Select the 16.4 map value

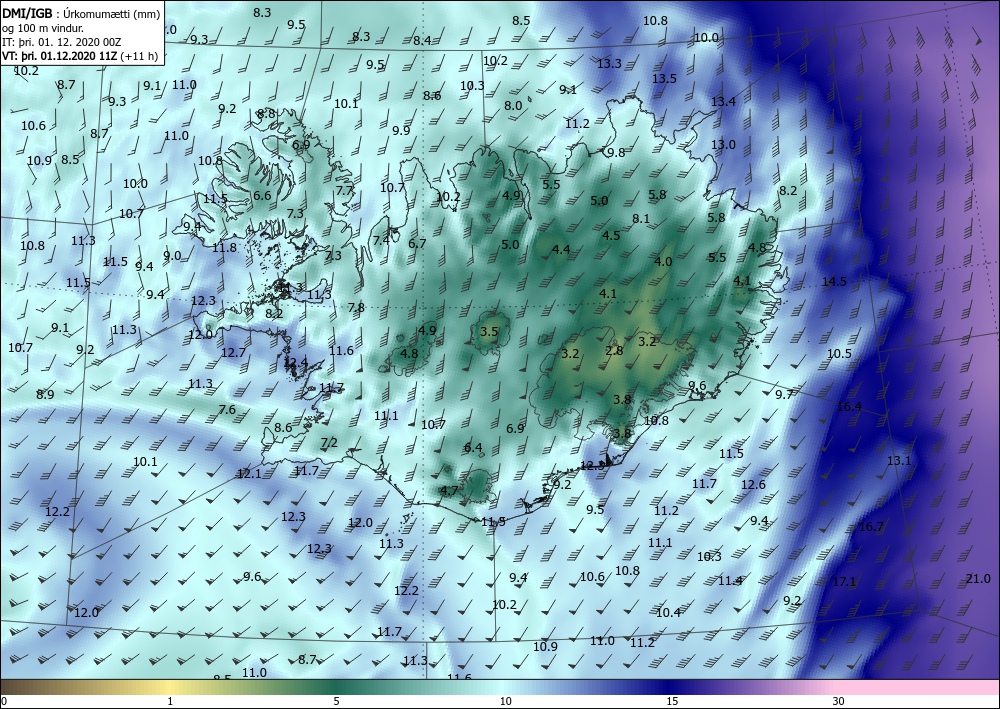tap(849, 407)
